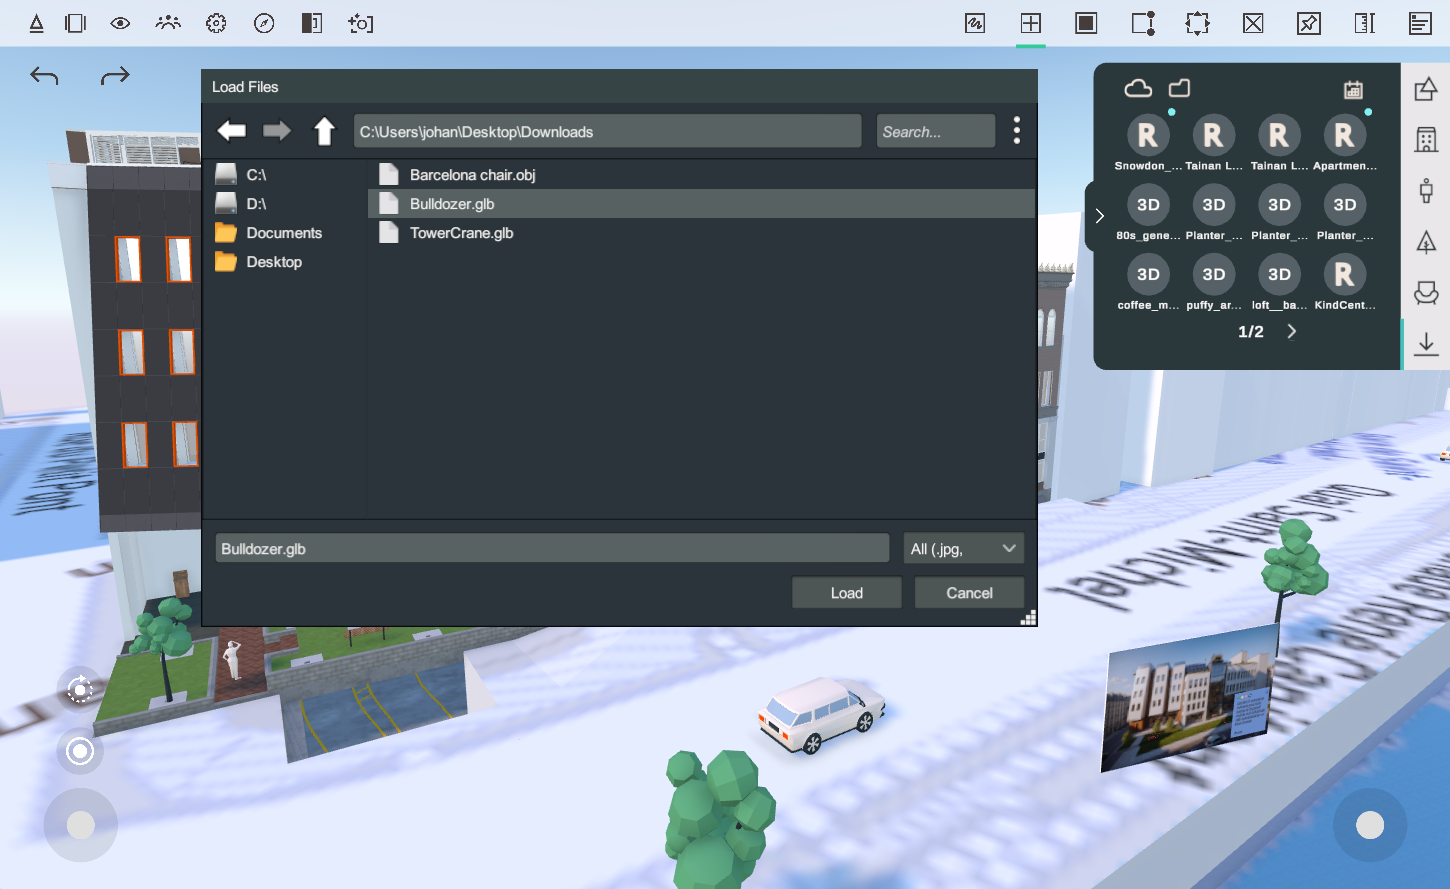Open the file type filter dropdown

click(x=963, y=548)
